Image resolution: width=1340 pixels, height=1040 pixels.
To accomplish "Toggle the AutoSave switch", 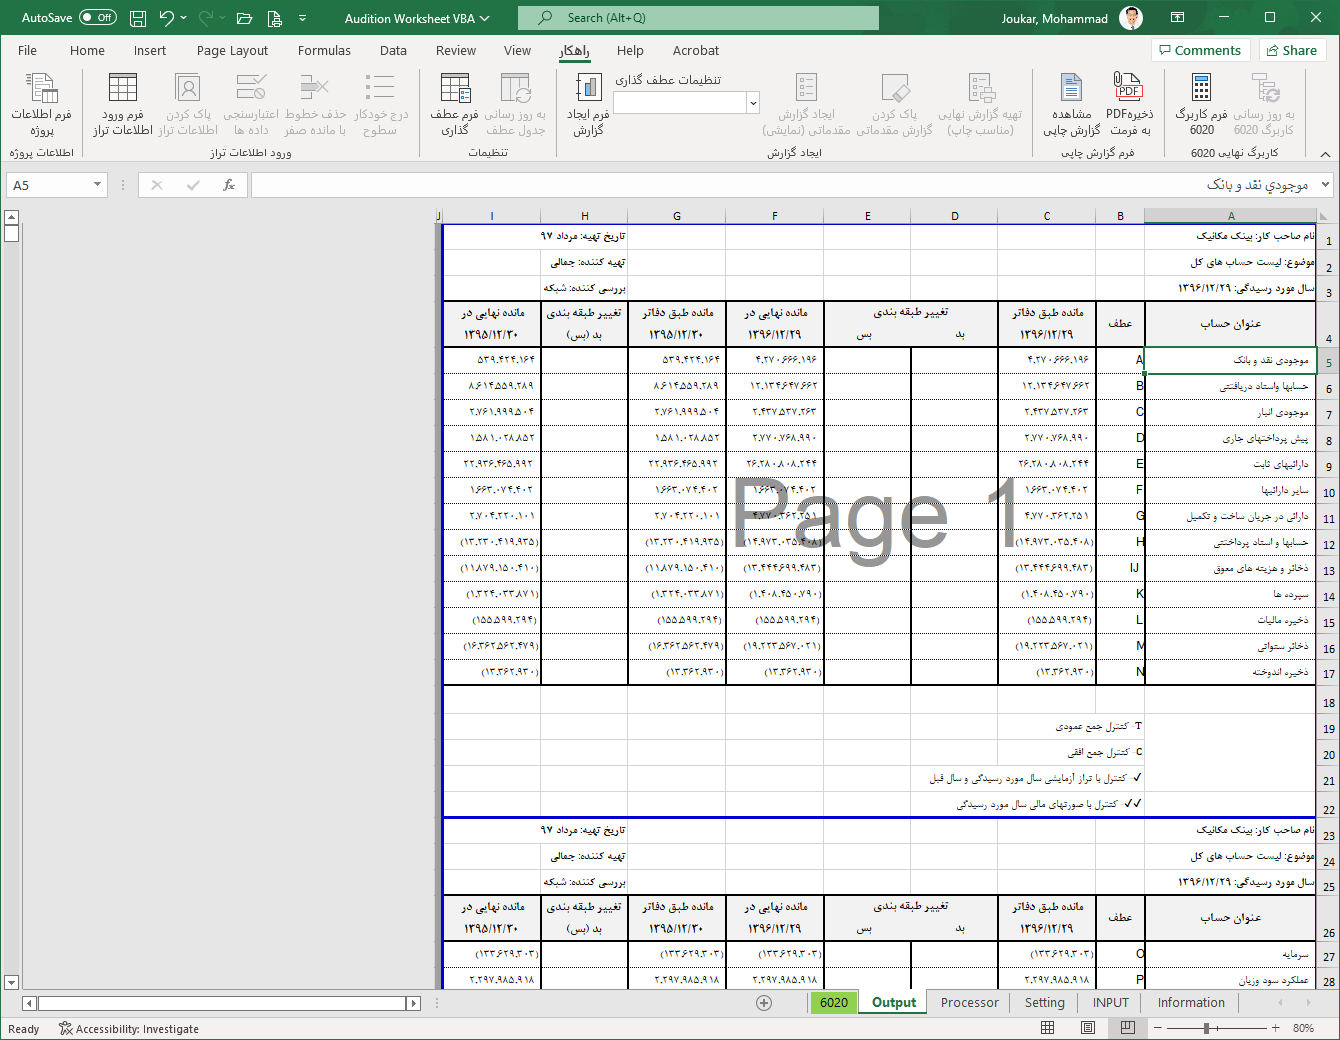I will [98, 18].
